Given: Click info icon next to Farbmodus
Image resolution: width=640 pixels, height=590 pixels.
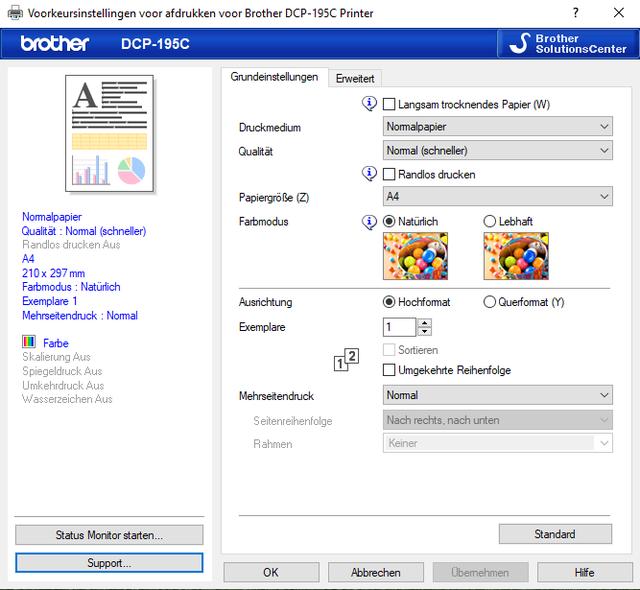Looking at the screenshot, I should 369,222.
